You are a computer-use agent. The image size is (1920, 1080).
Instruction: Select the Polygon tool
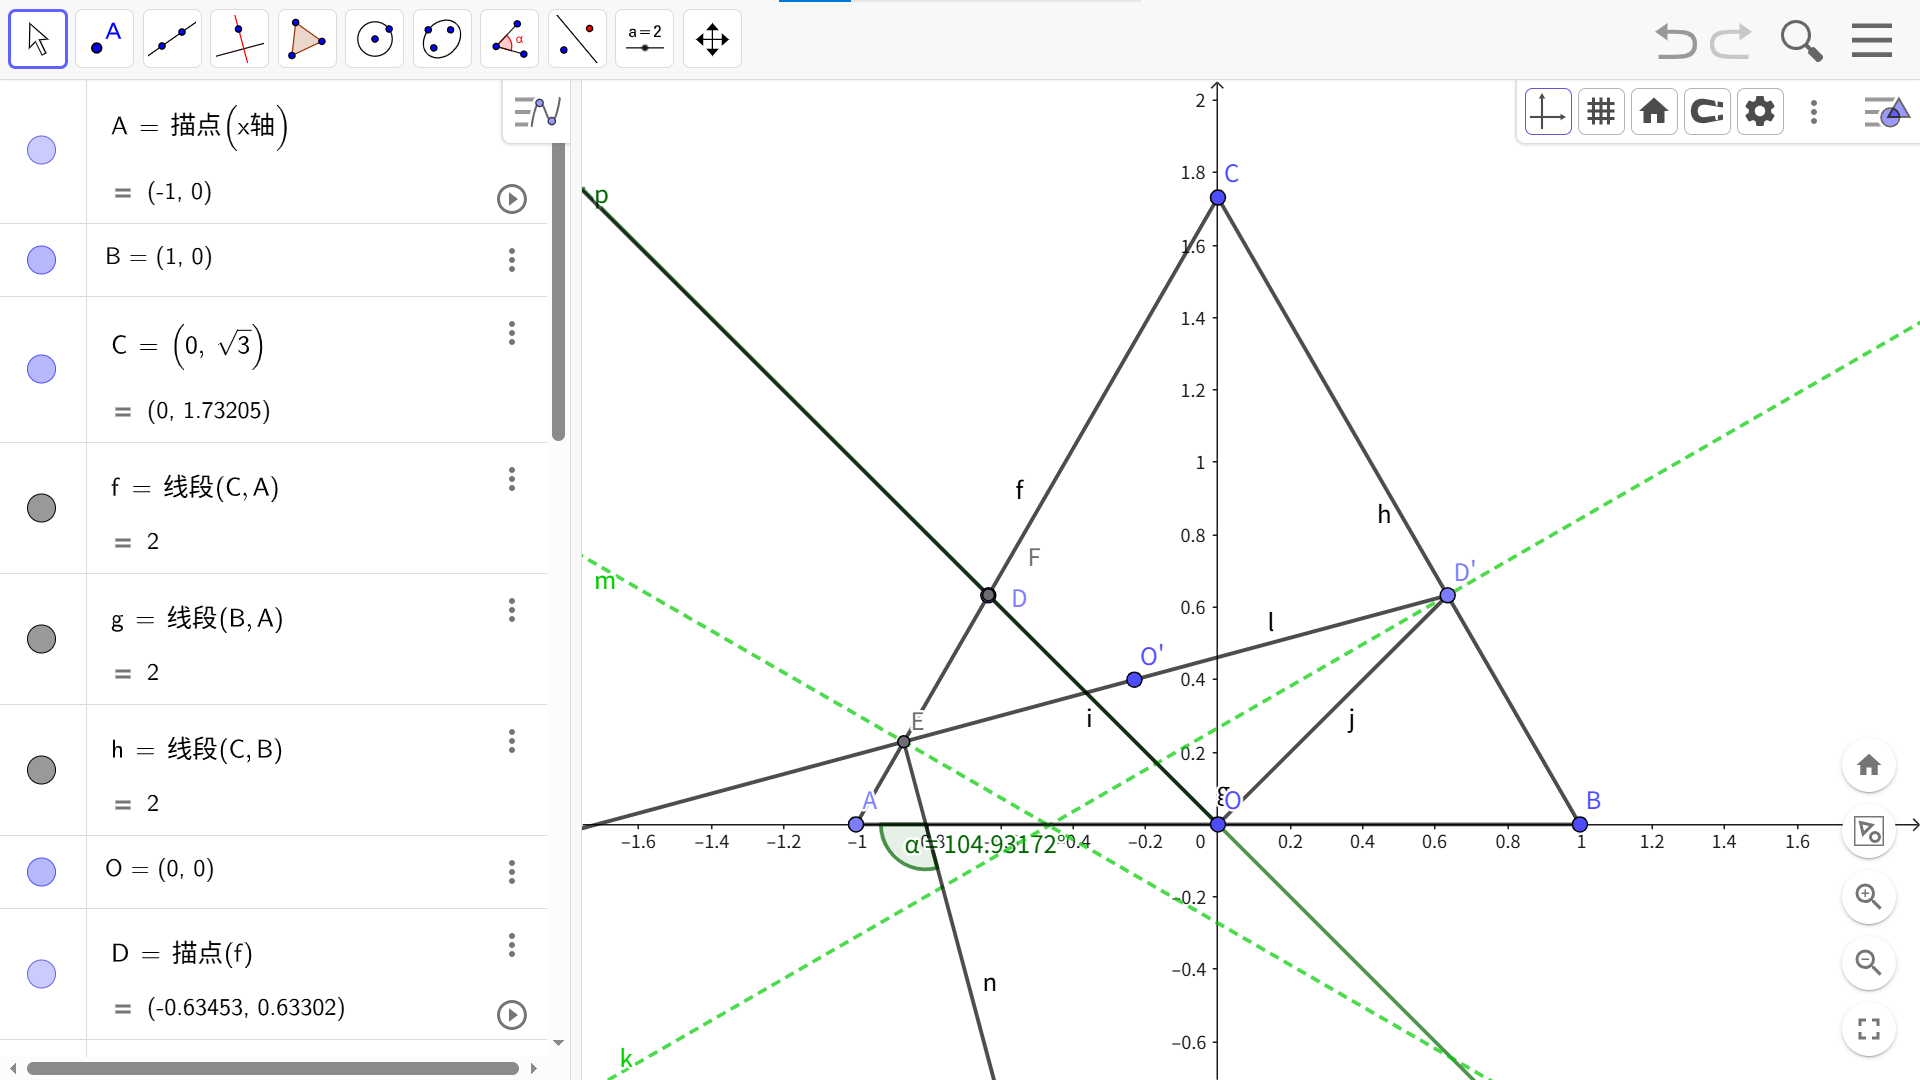(x=307, y=39)
